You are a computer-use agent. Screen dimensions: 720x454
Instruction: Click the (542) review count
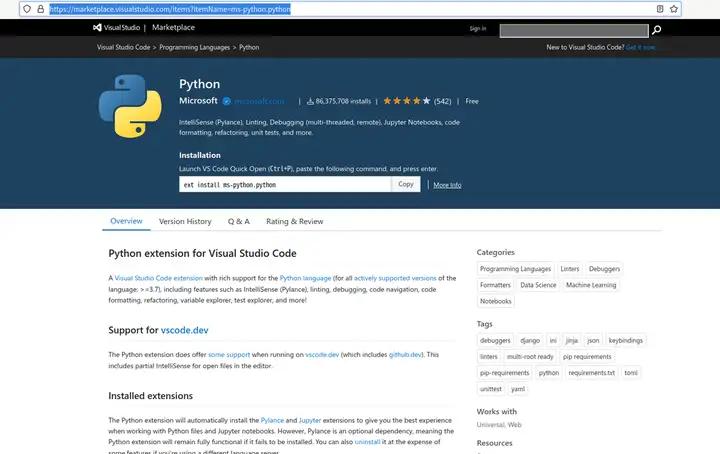pos(443,101)
